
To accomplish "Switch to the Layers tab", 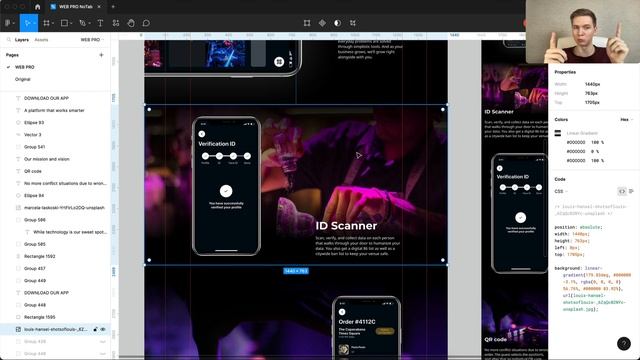I will tap(22, 40).
